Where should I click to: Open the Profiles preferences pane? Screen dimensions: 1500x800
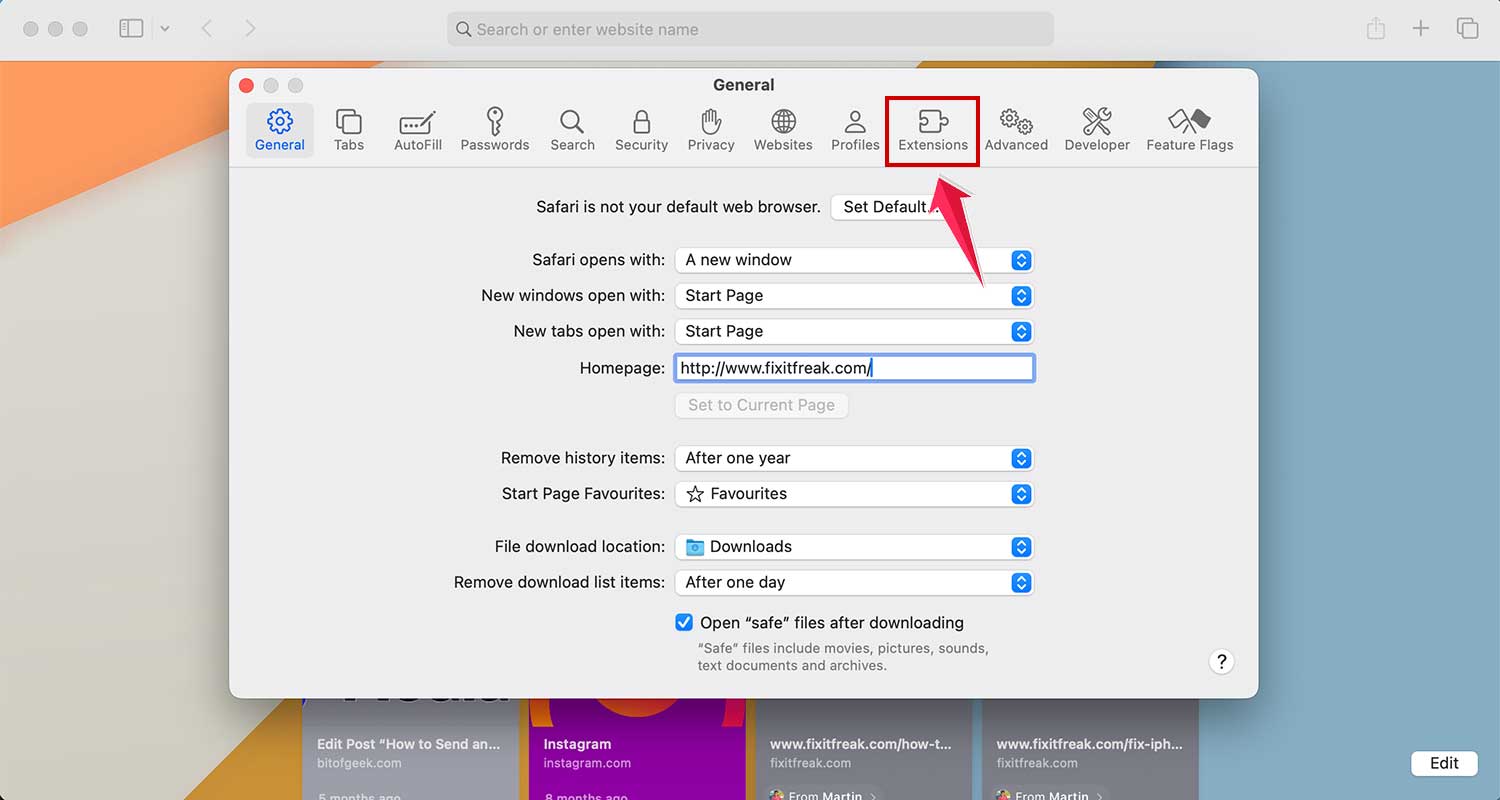854,130
